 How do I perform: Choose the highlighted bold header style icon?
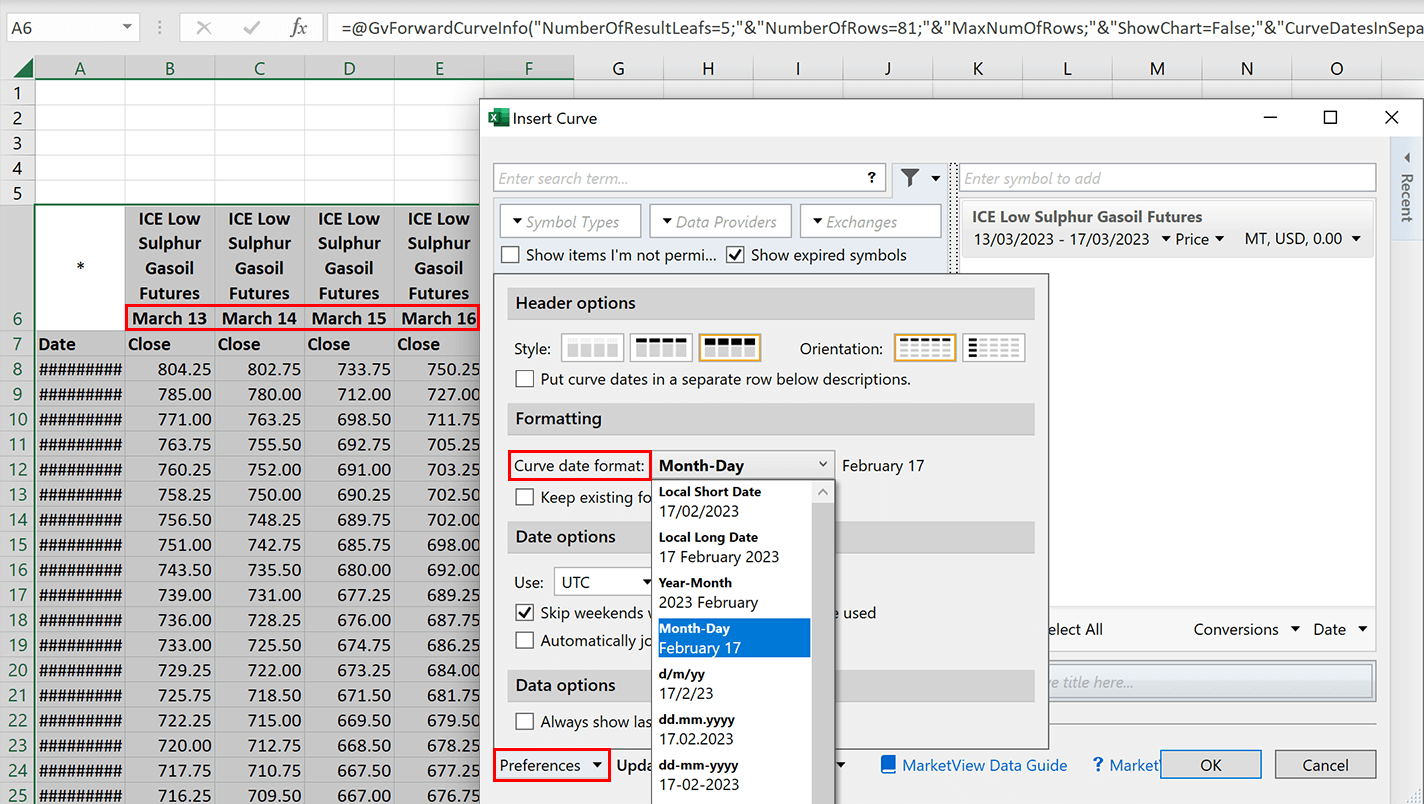(730, 348)
